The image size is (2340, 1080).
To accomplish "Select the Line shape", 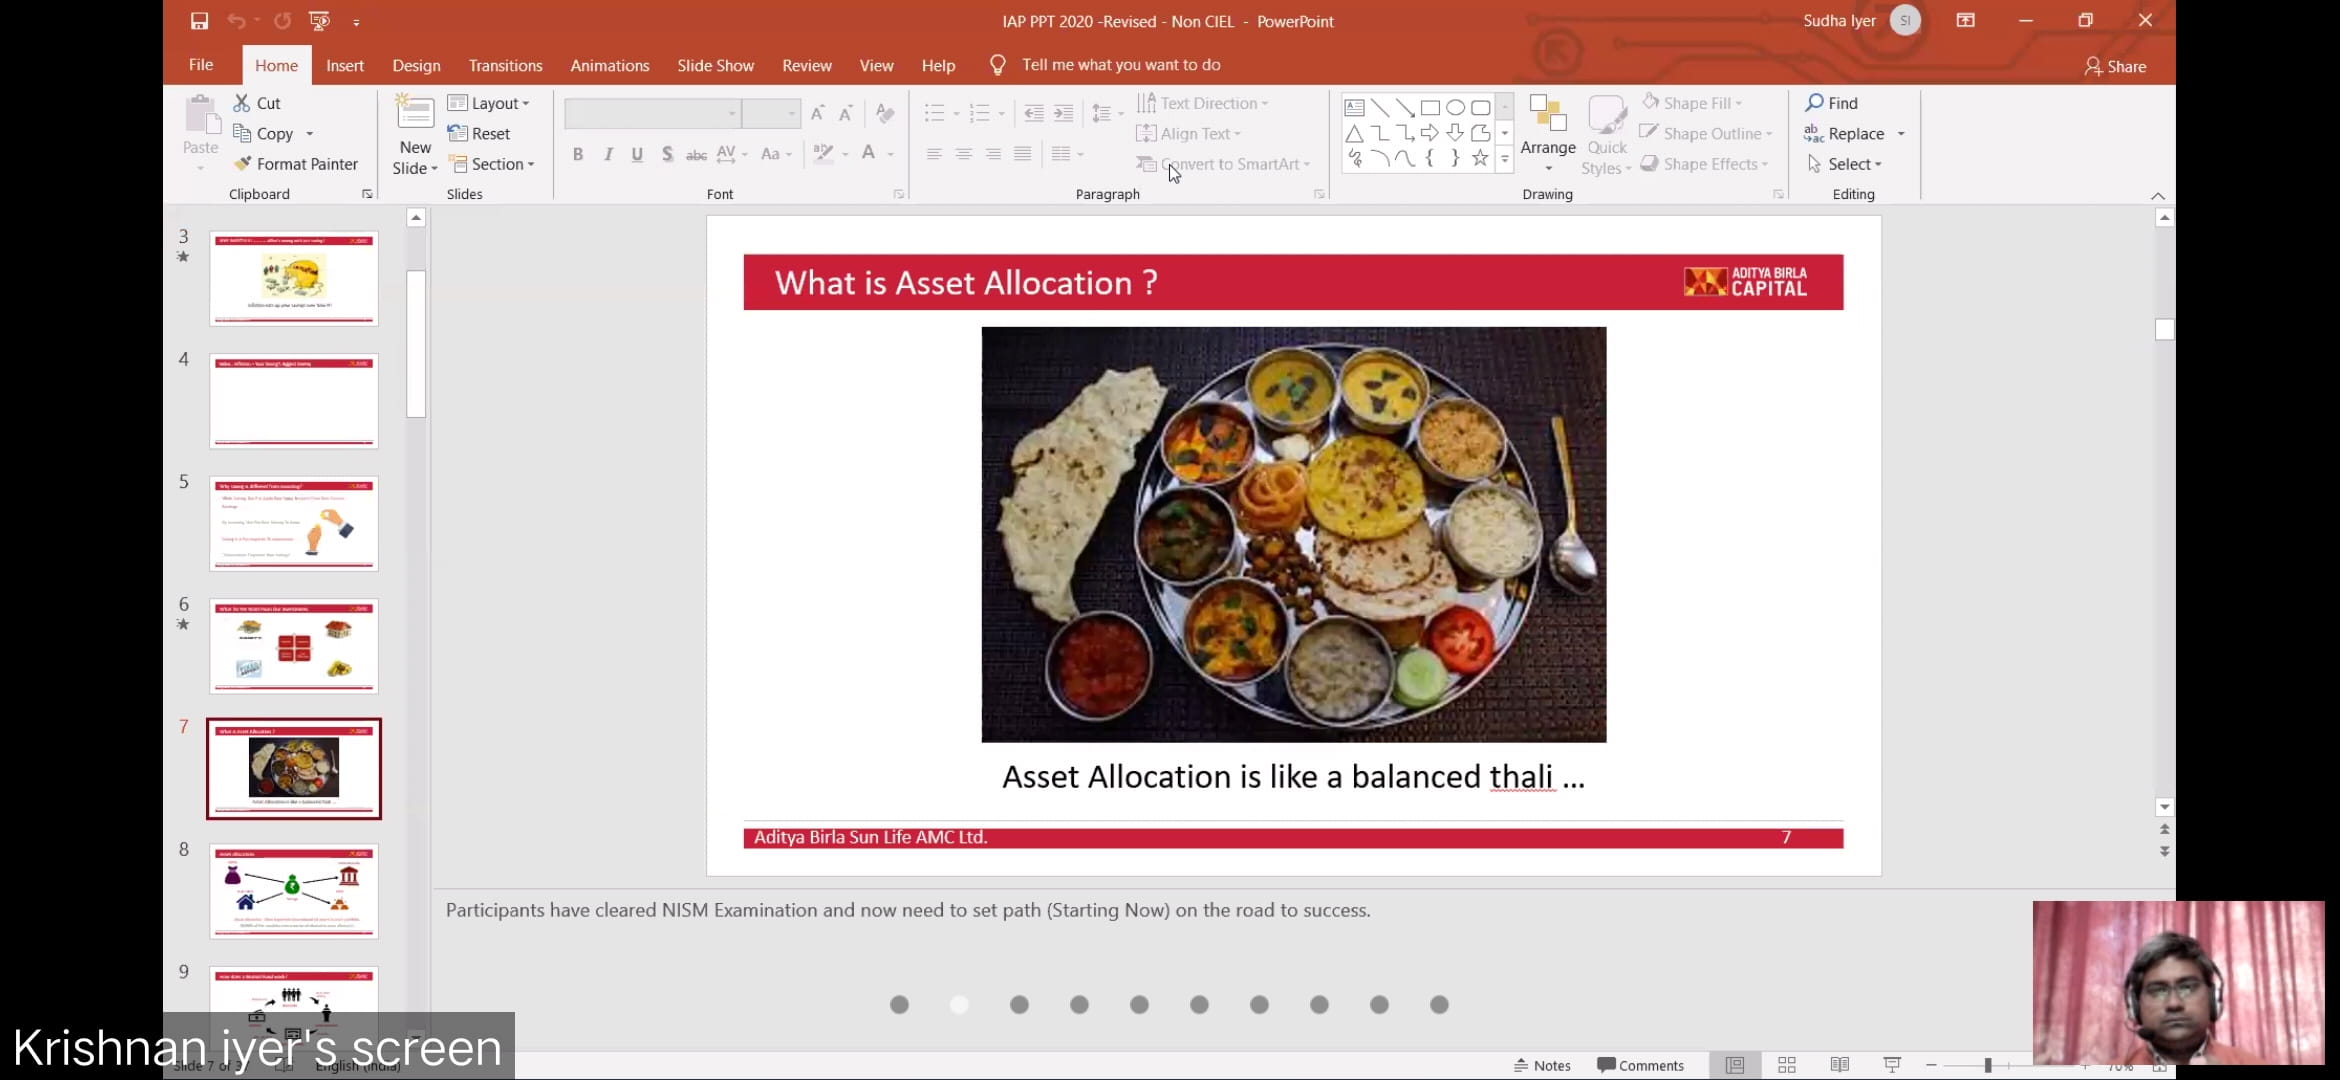I will (1380, 108).
